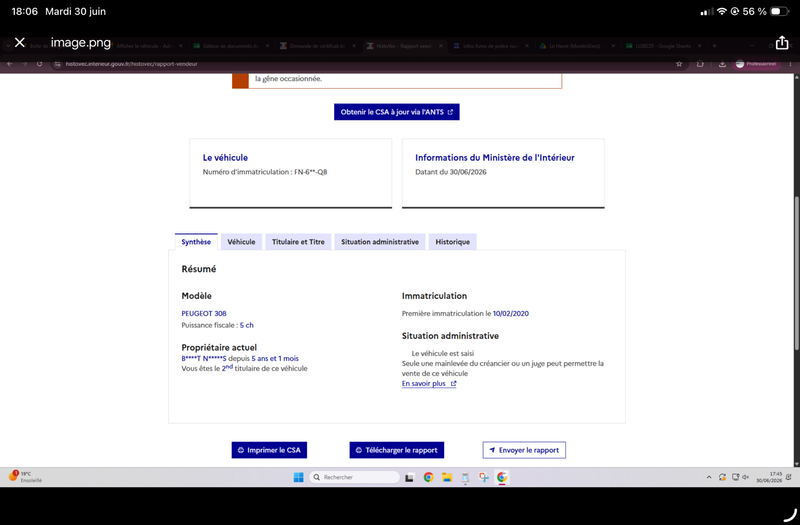Open the Professionnel profile chip
800x525 pixels.
tap(756, 64)
